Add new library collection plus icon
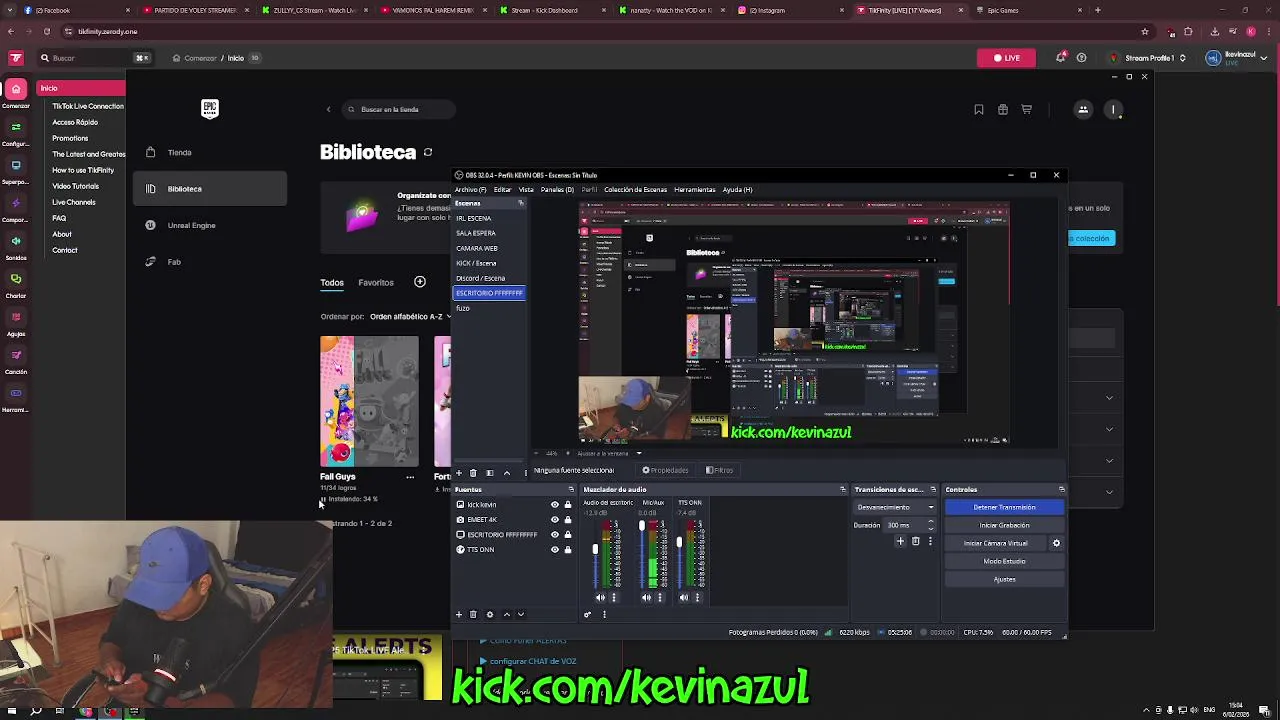This screenshot has width=1280, height=720. [x=420, y=282]
